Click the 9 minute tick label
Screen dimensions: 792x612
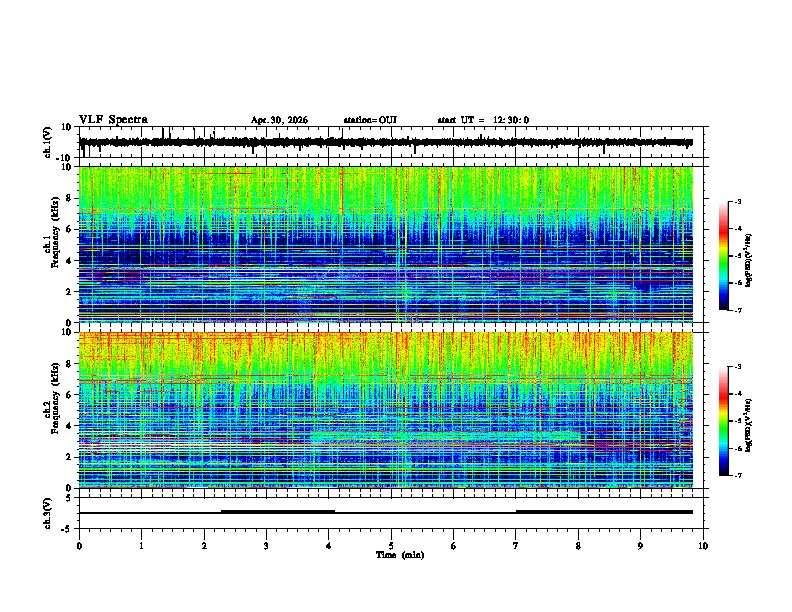640,546
